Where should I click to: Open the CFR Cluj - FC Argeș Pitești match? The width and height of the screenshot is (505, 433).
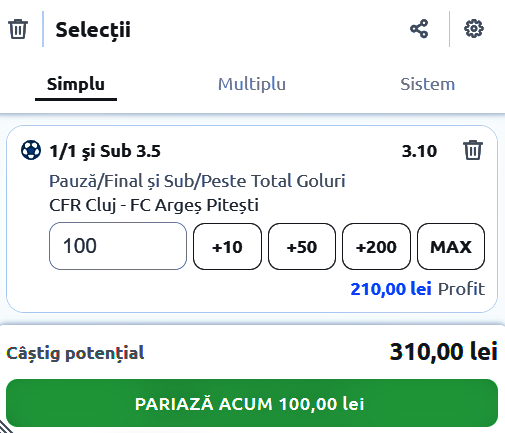(x=154, y=205)
